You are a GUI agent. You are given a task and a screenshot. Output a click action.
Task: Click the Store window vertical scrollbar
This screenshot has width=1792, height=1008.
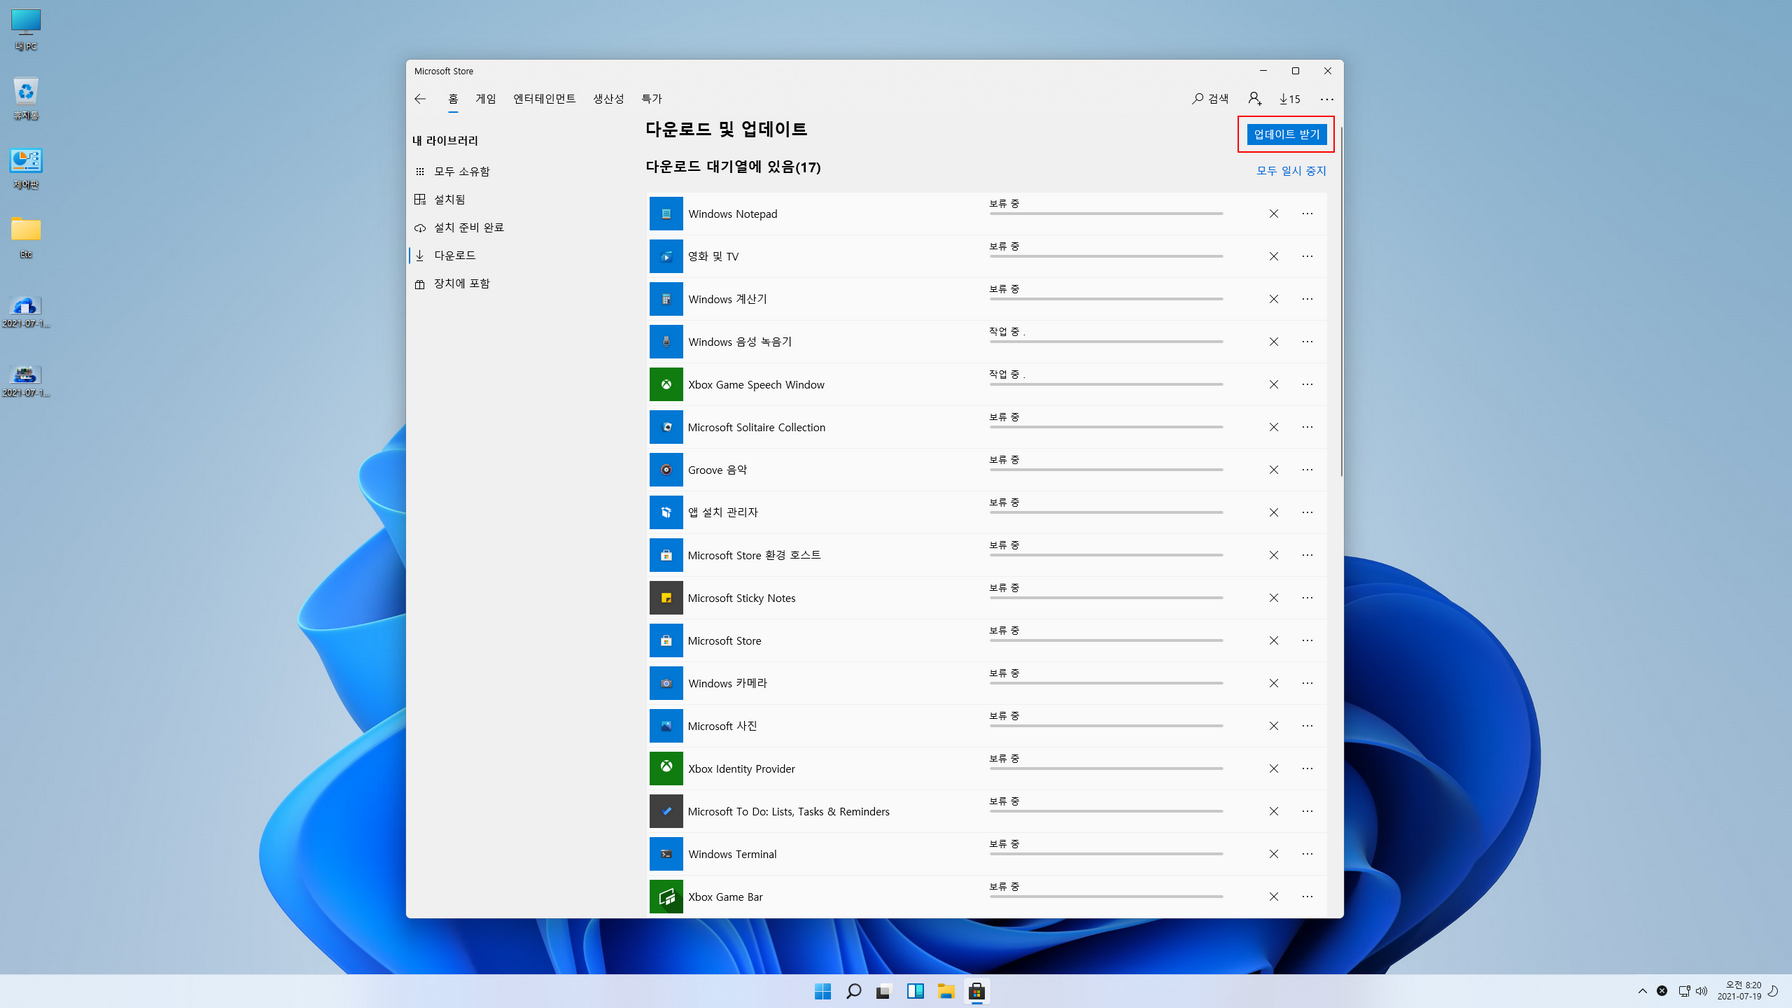pos(1340,300)
